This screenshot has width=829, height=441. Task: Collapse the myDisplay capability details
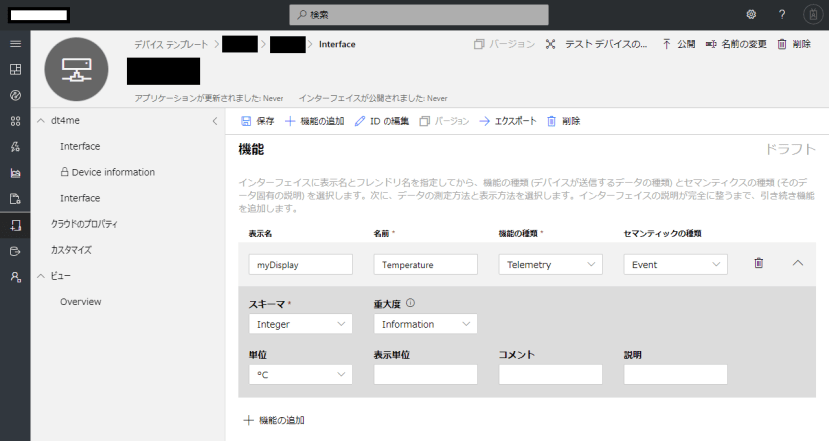point(798,263)
